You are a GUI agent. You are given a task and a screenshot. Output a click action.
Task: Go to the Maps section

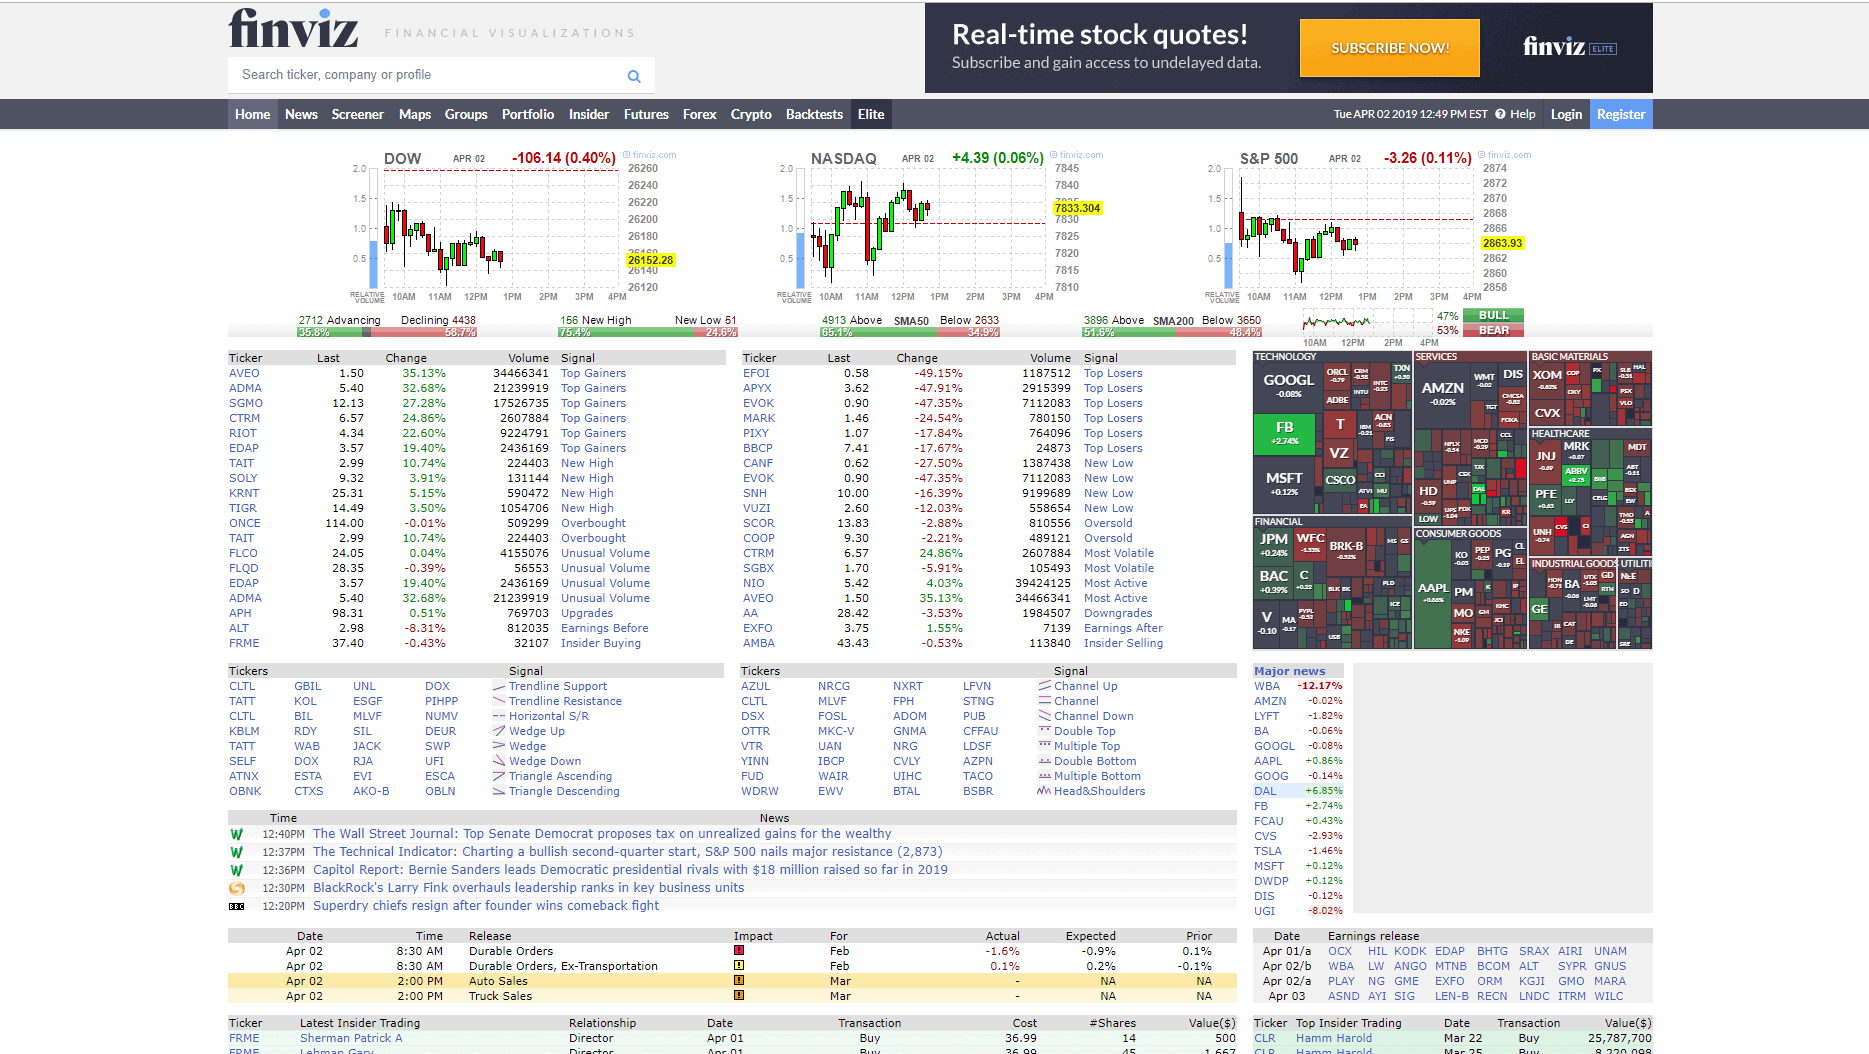414,114
